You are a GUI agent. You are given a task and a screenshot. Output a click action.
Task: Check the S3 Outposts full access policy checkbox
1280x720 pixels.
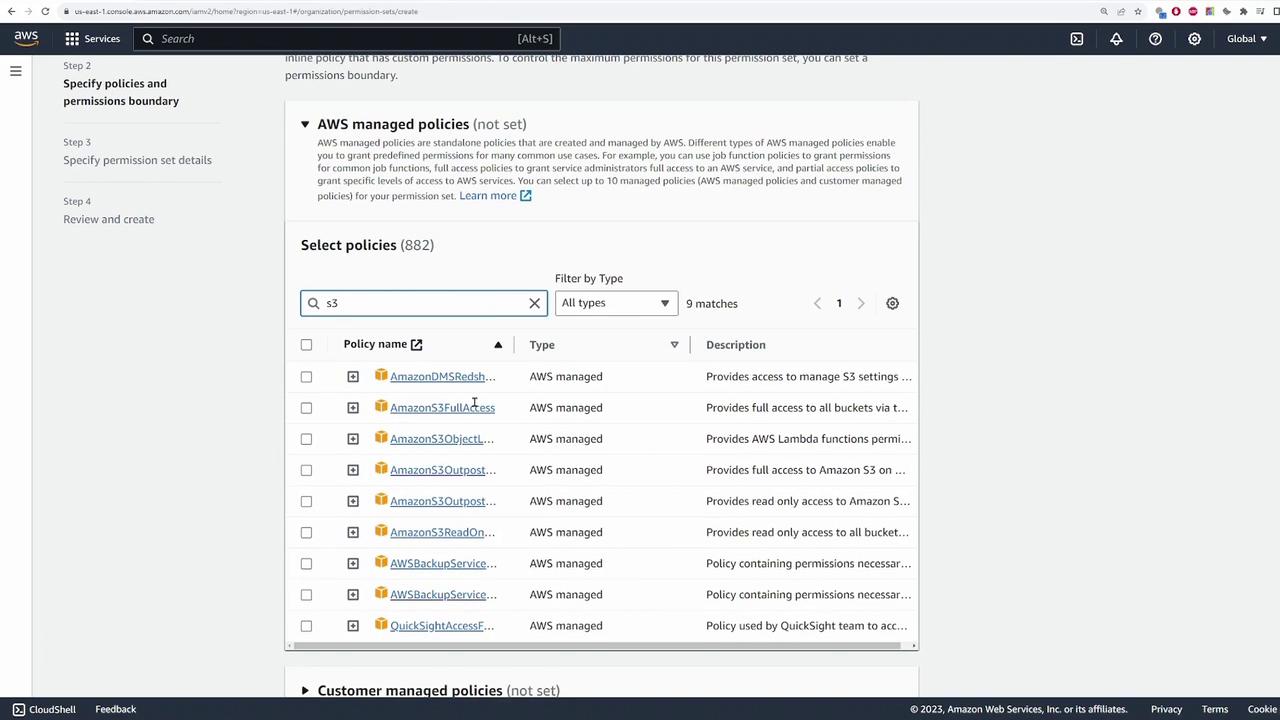pyautogui.click(x=306, y=470)
